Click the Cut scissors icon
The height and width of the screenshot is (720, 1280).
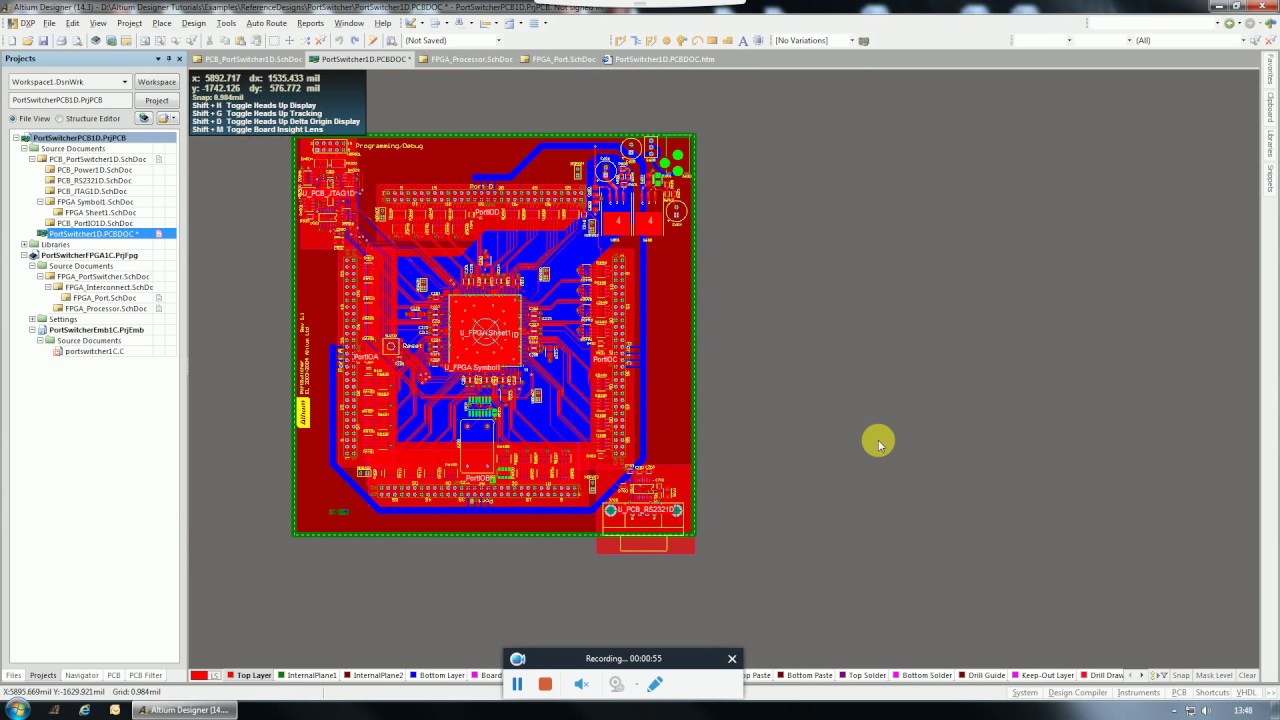tap(209, 40)
